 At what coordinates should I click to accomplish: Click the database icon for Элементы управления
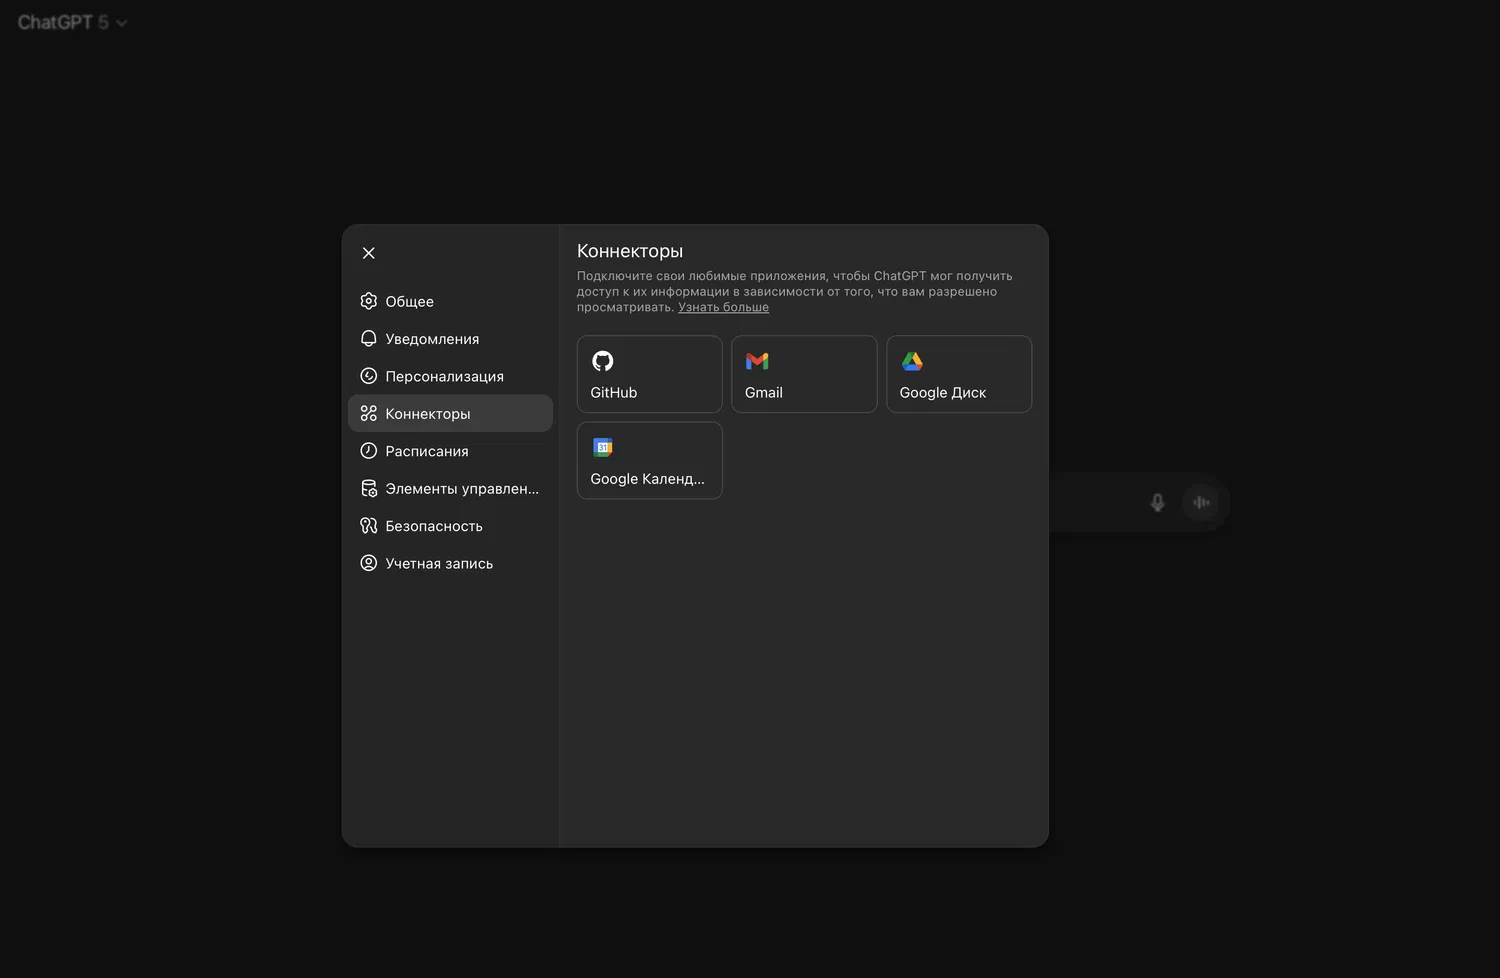pos(369,489)
